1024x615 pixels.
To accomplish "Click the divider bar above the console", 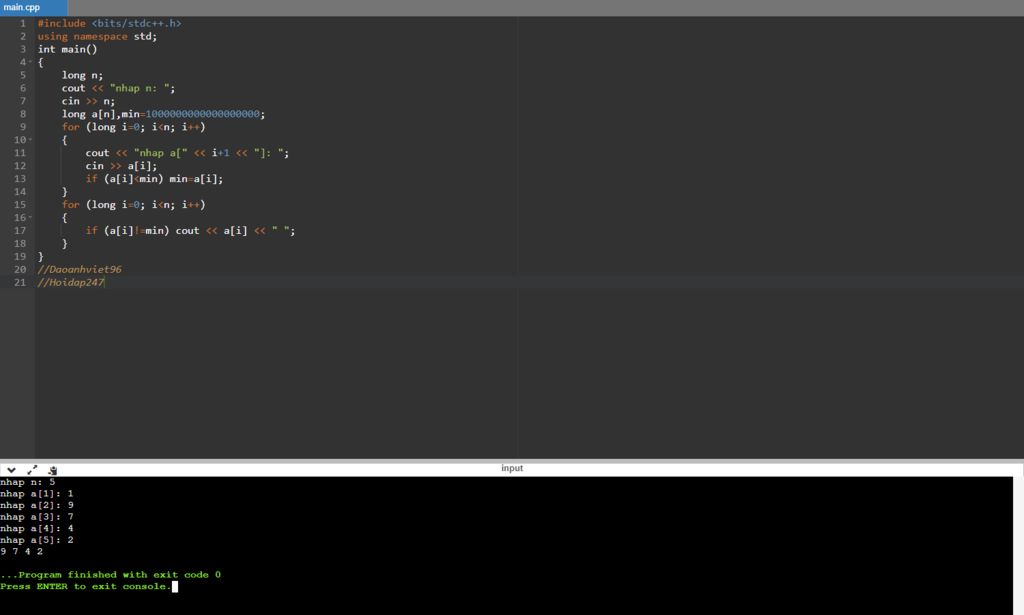I will point(512,461).
